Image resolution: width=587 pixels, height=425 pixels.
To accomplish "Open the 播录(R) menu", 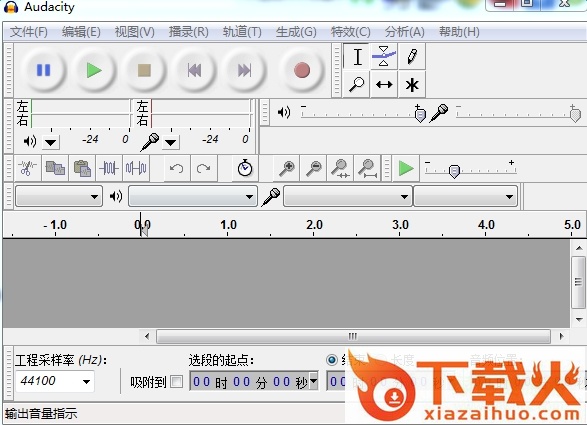I will [188, 32].
